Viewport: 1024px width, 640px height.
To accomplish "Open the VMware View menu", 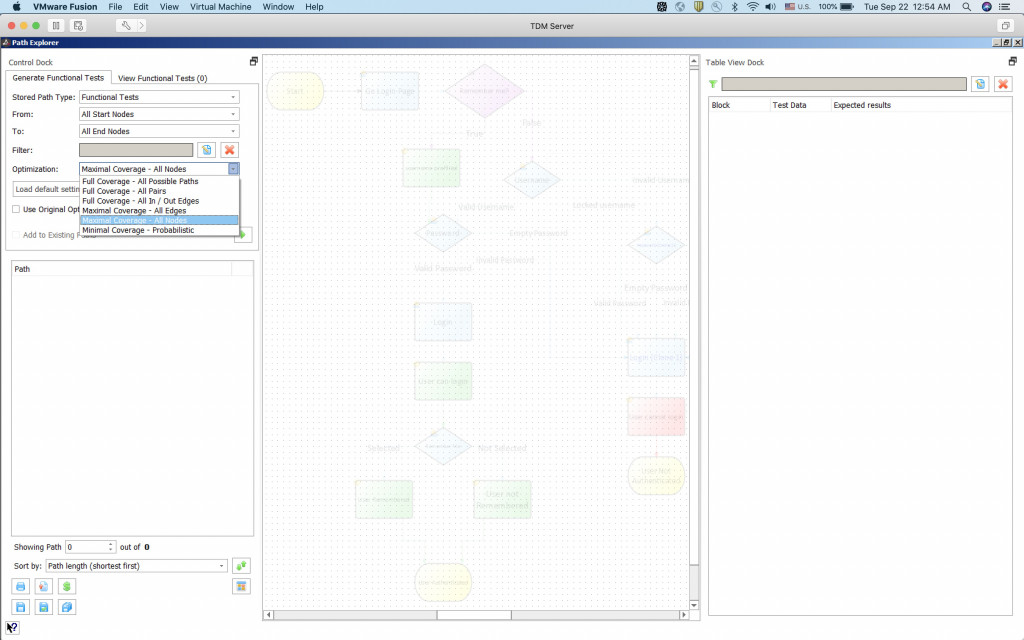I will click(x=169, y=7).
